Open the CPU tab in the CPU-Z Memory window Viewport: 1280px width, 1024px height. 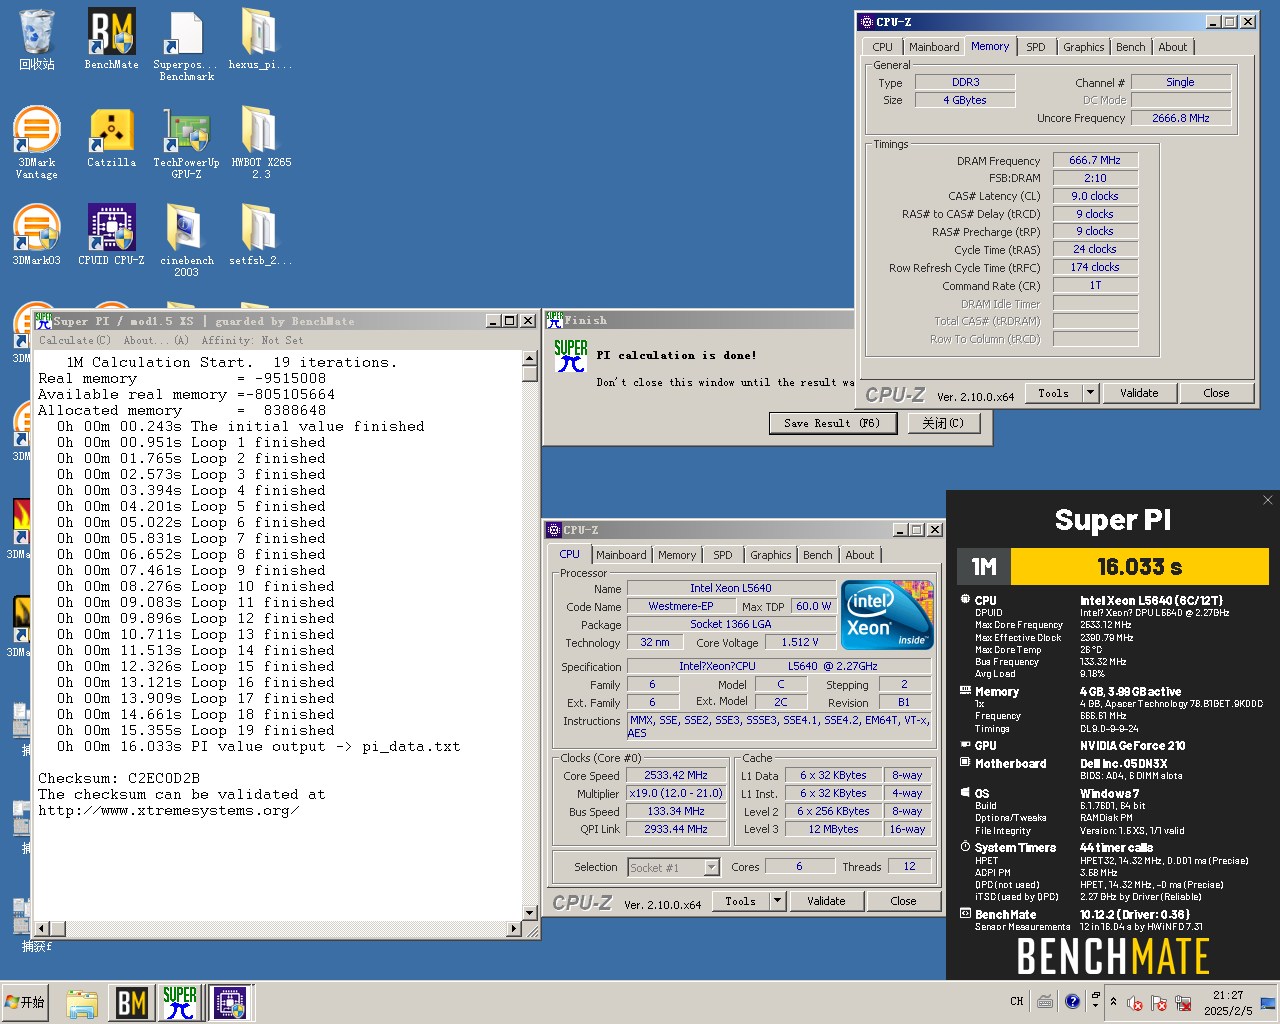coord(882,47)
